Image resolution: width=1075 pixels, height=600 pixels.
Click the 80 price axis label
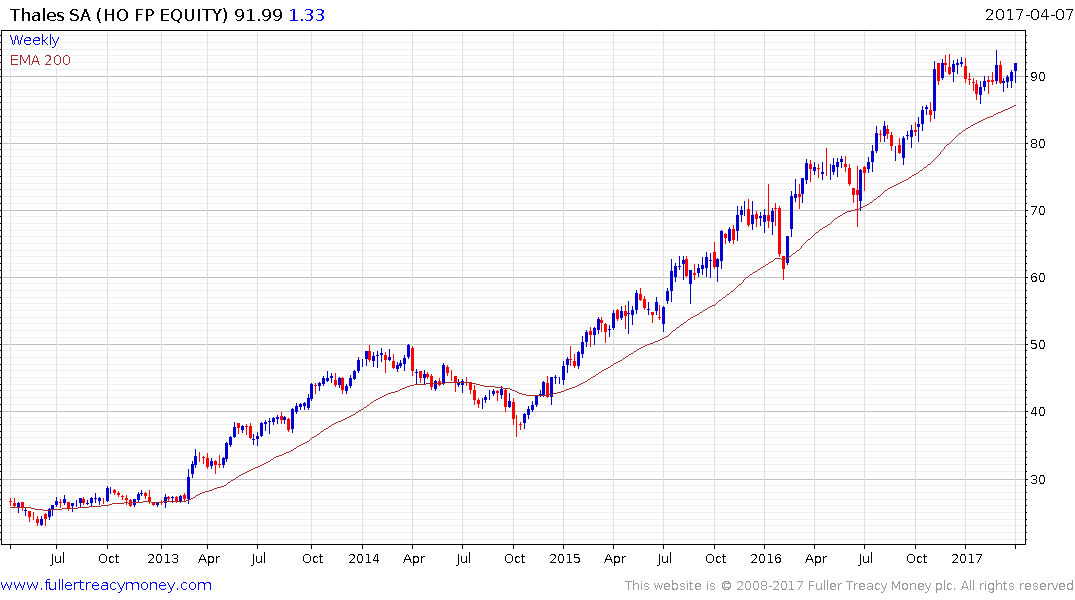1038,144
